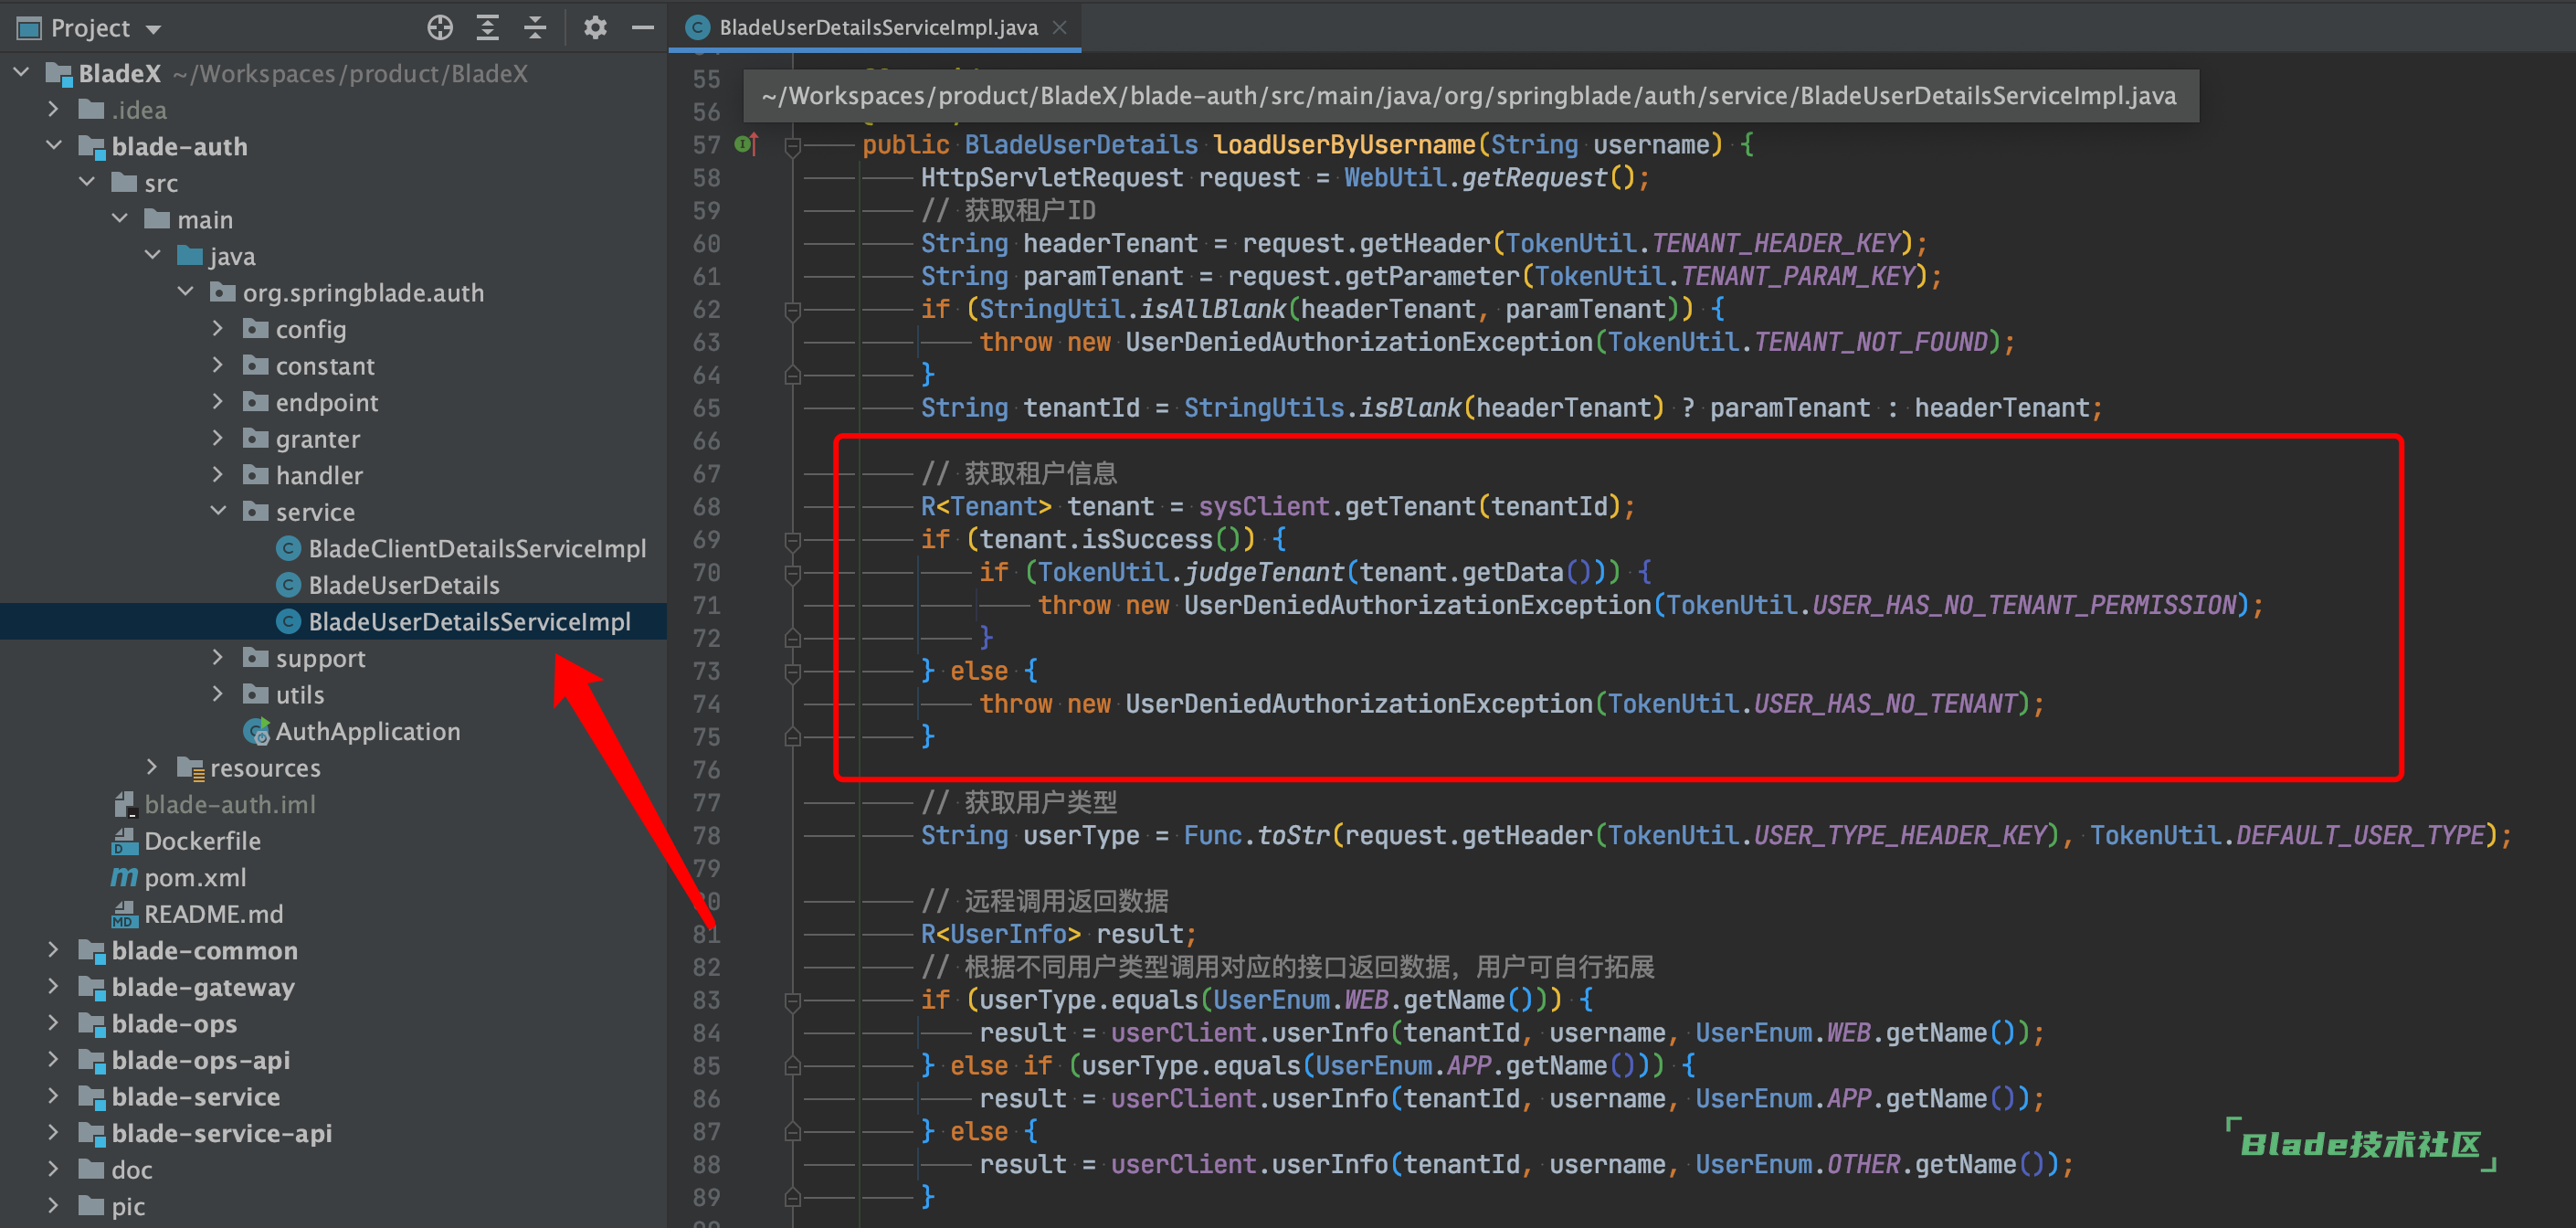Expand the blade-service module

tap(54, 1096)
